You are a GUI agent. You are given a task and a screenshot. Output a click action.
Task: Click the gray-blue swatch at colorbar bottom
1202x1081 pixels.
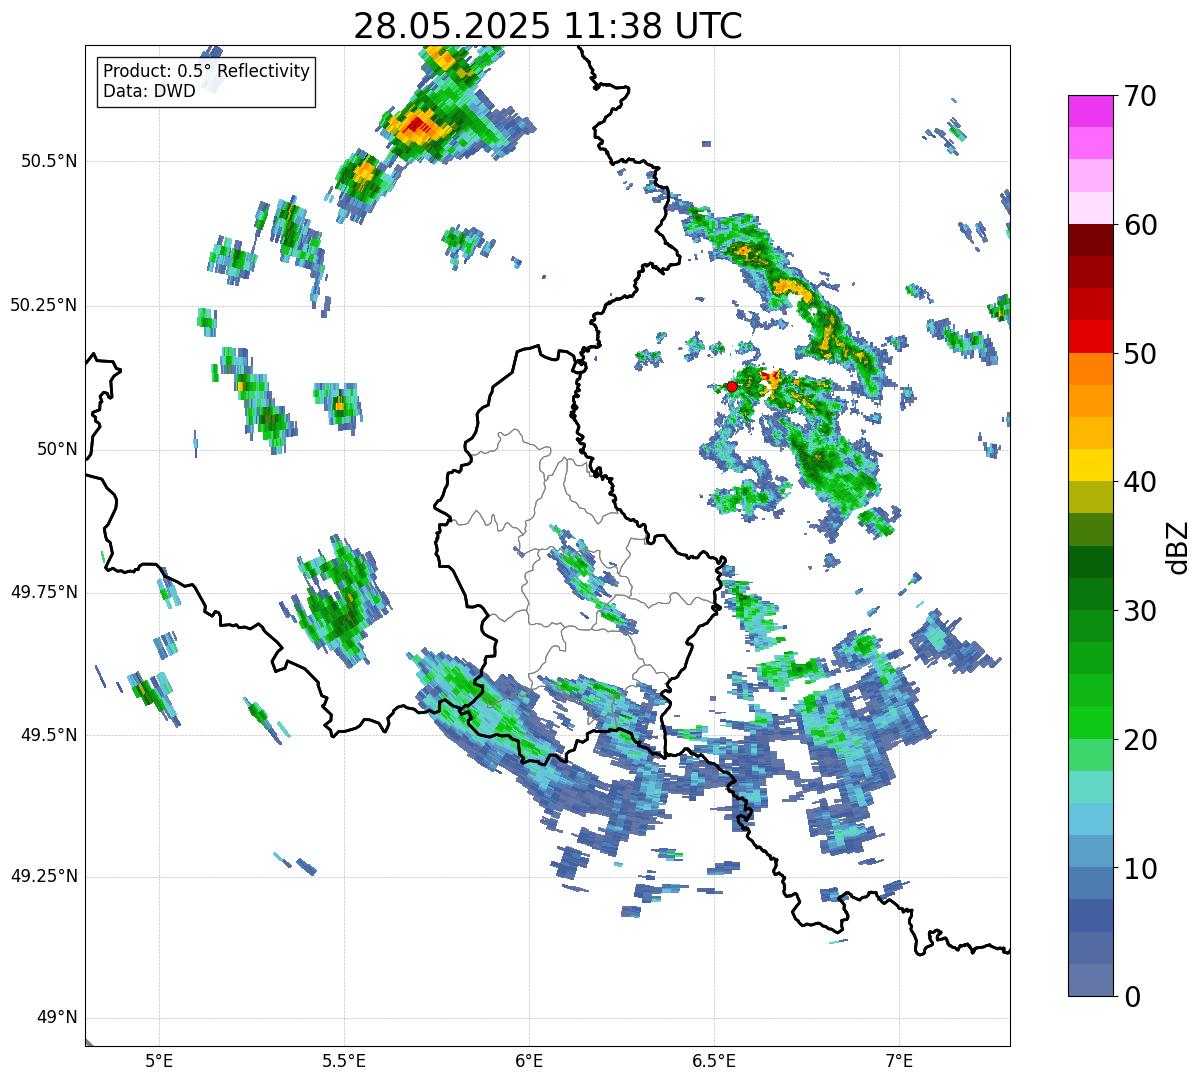[1090, 980]
